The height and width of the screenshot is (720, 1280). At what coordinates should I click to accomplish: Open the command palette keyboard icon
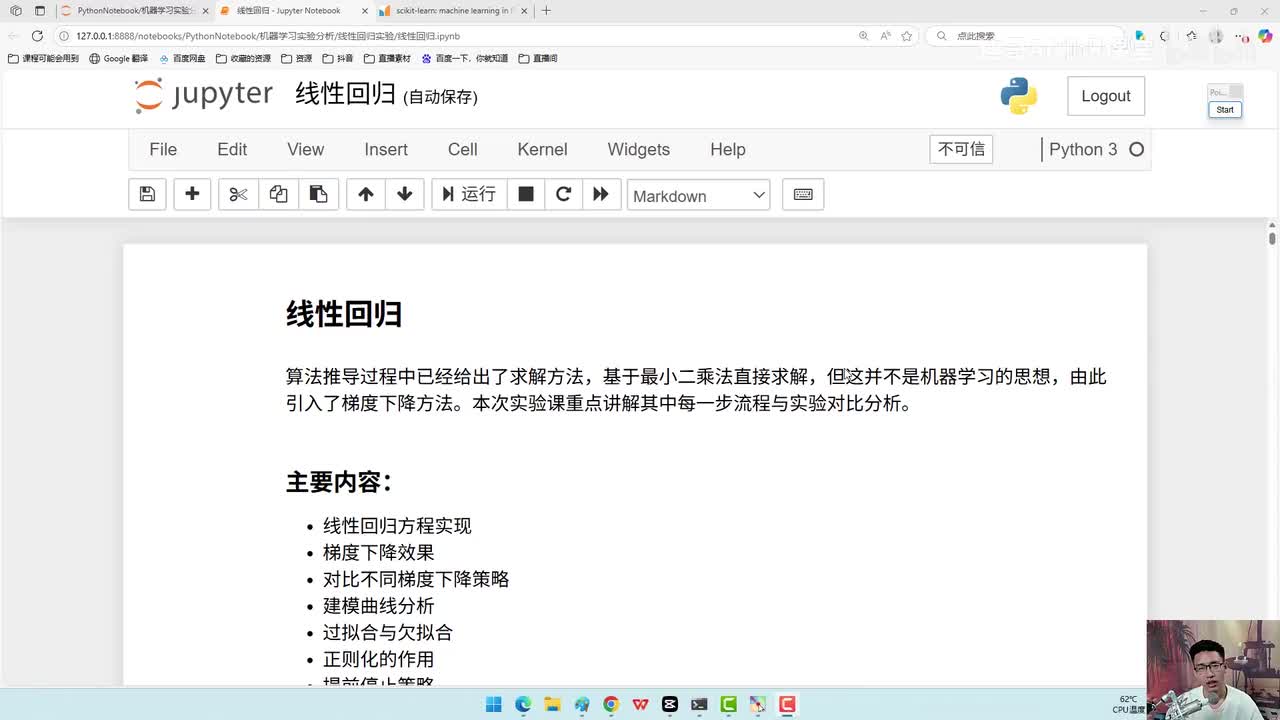[803, 194]
